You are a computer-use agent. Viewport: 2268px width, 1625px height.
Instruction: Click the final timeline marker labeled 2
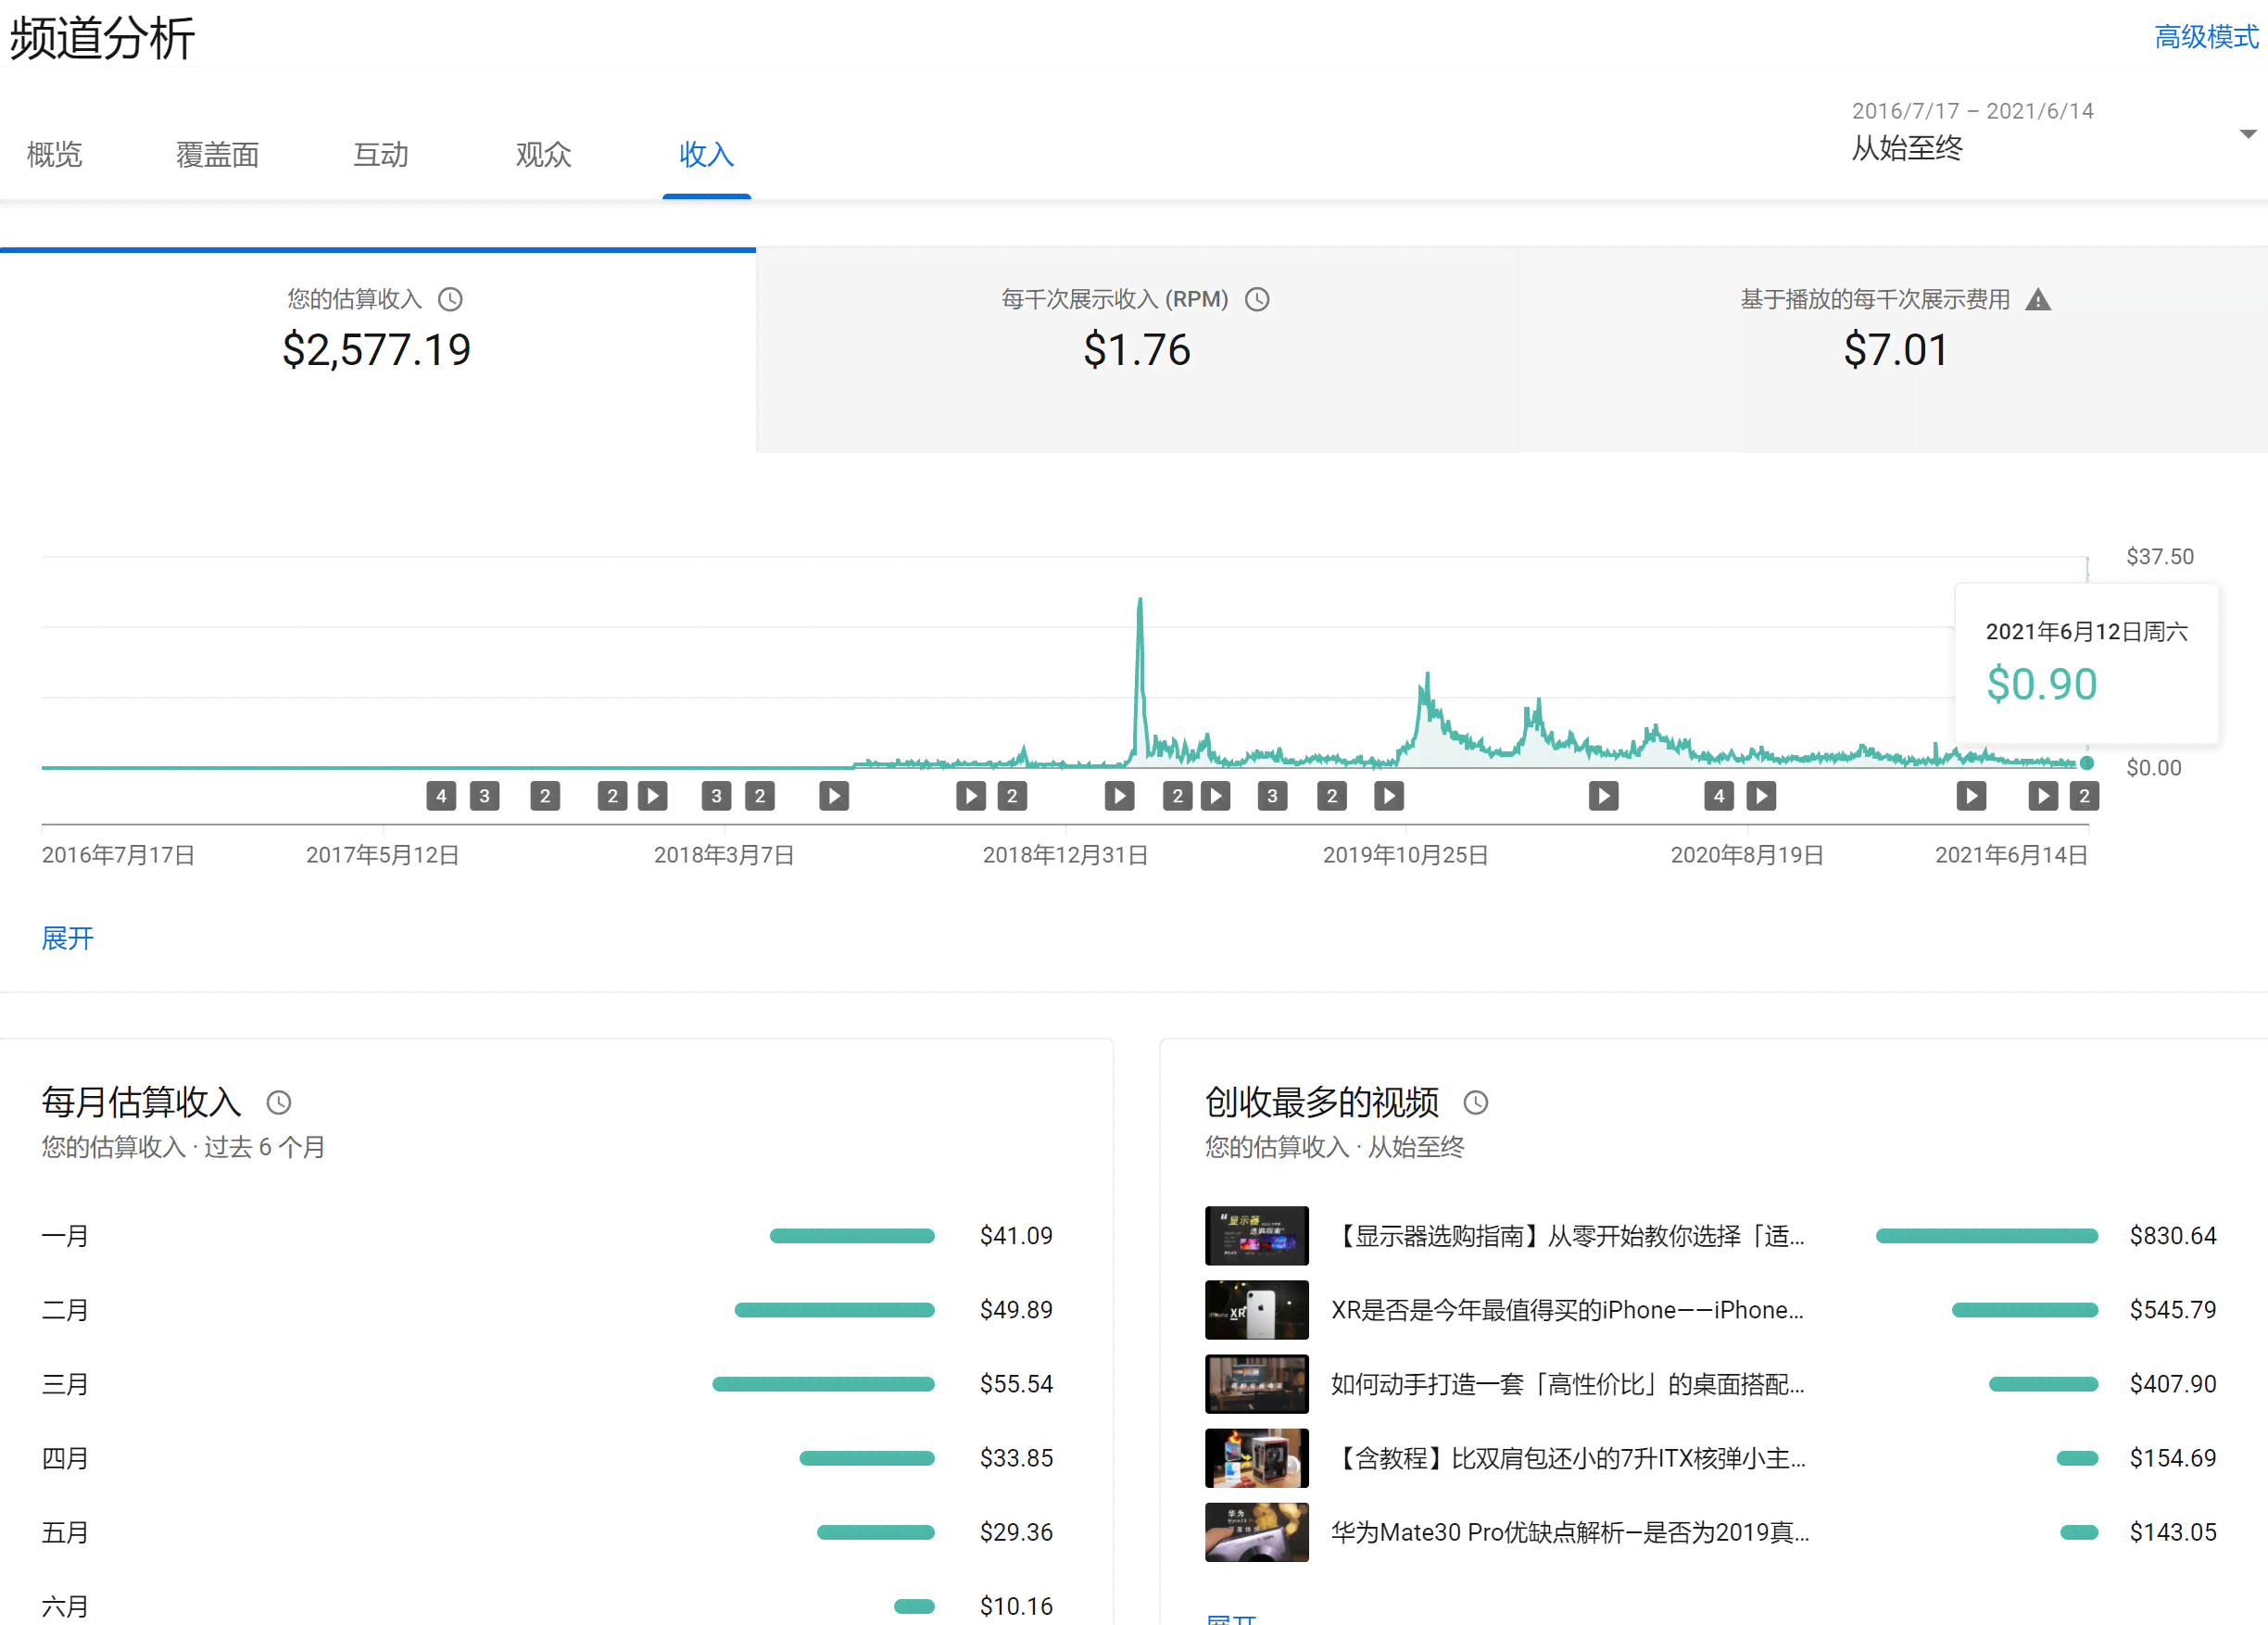pyautogui.click(x=2084, y=796)
